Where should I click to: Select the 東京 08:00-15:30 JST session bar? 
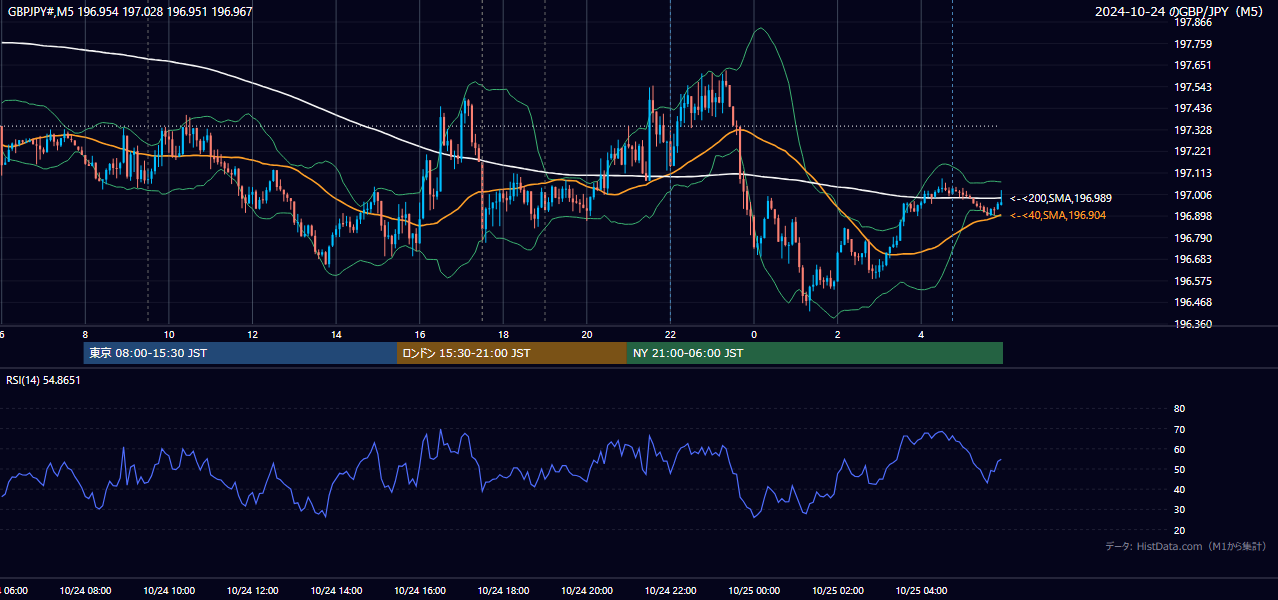(x=240, y=353)
